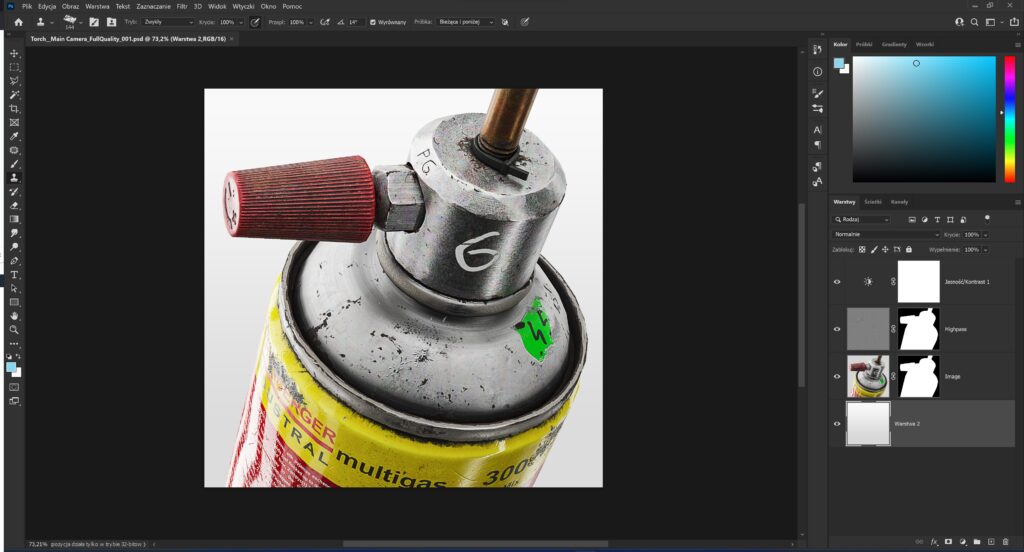Select the Dodge tool
1024x552 pixels.
(14, 247)
